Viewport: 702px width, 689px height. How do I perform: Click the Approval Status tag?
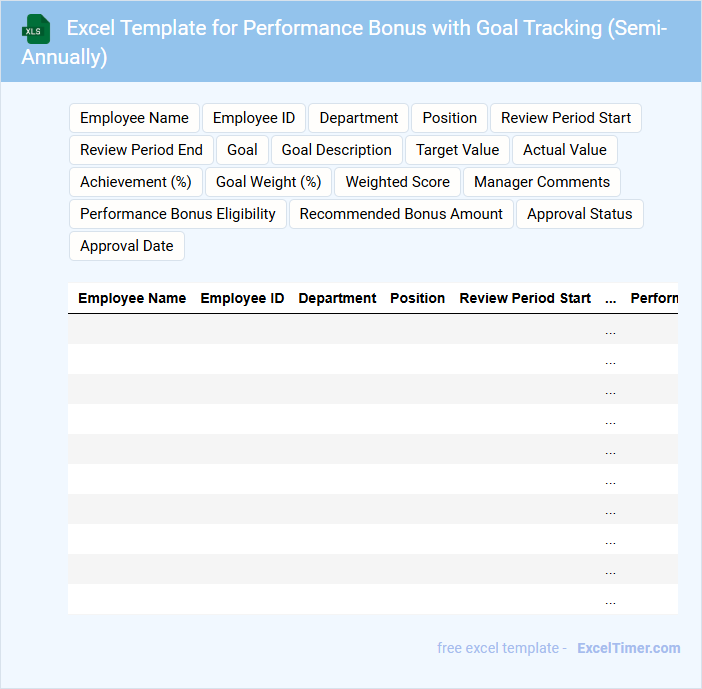[580, 214]
